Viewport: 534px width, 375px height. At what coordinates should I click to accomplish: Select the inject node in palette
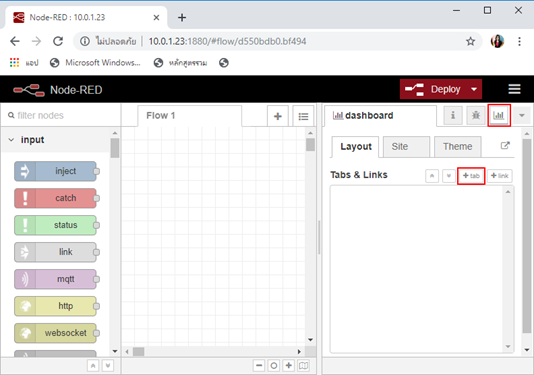click(56, 171)
